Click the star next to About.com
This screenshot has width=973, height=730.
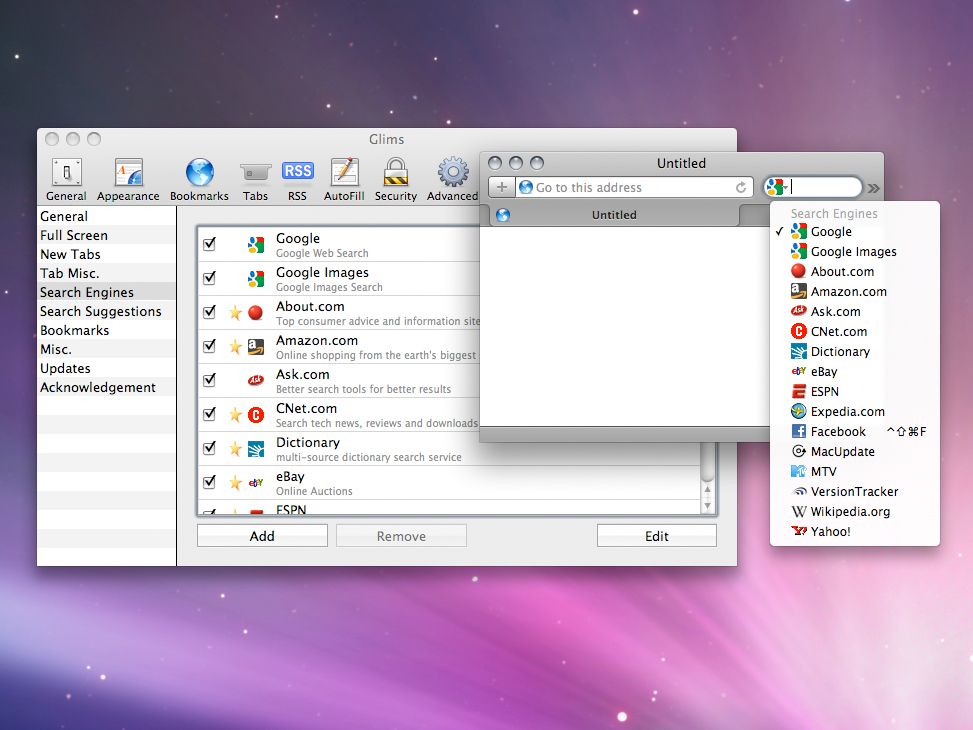pyautogui.click(x=235, y=312)
